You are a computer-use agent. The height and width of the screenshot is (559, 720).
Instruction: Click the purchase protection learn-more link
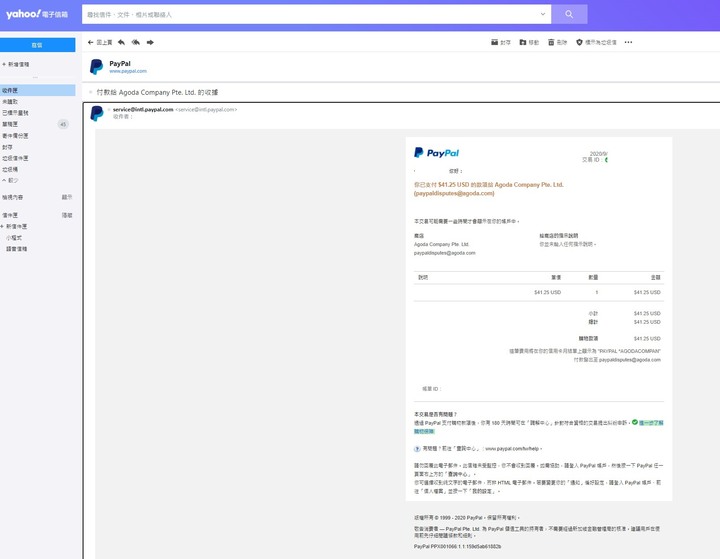click(x=651, y=423)
